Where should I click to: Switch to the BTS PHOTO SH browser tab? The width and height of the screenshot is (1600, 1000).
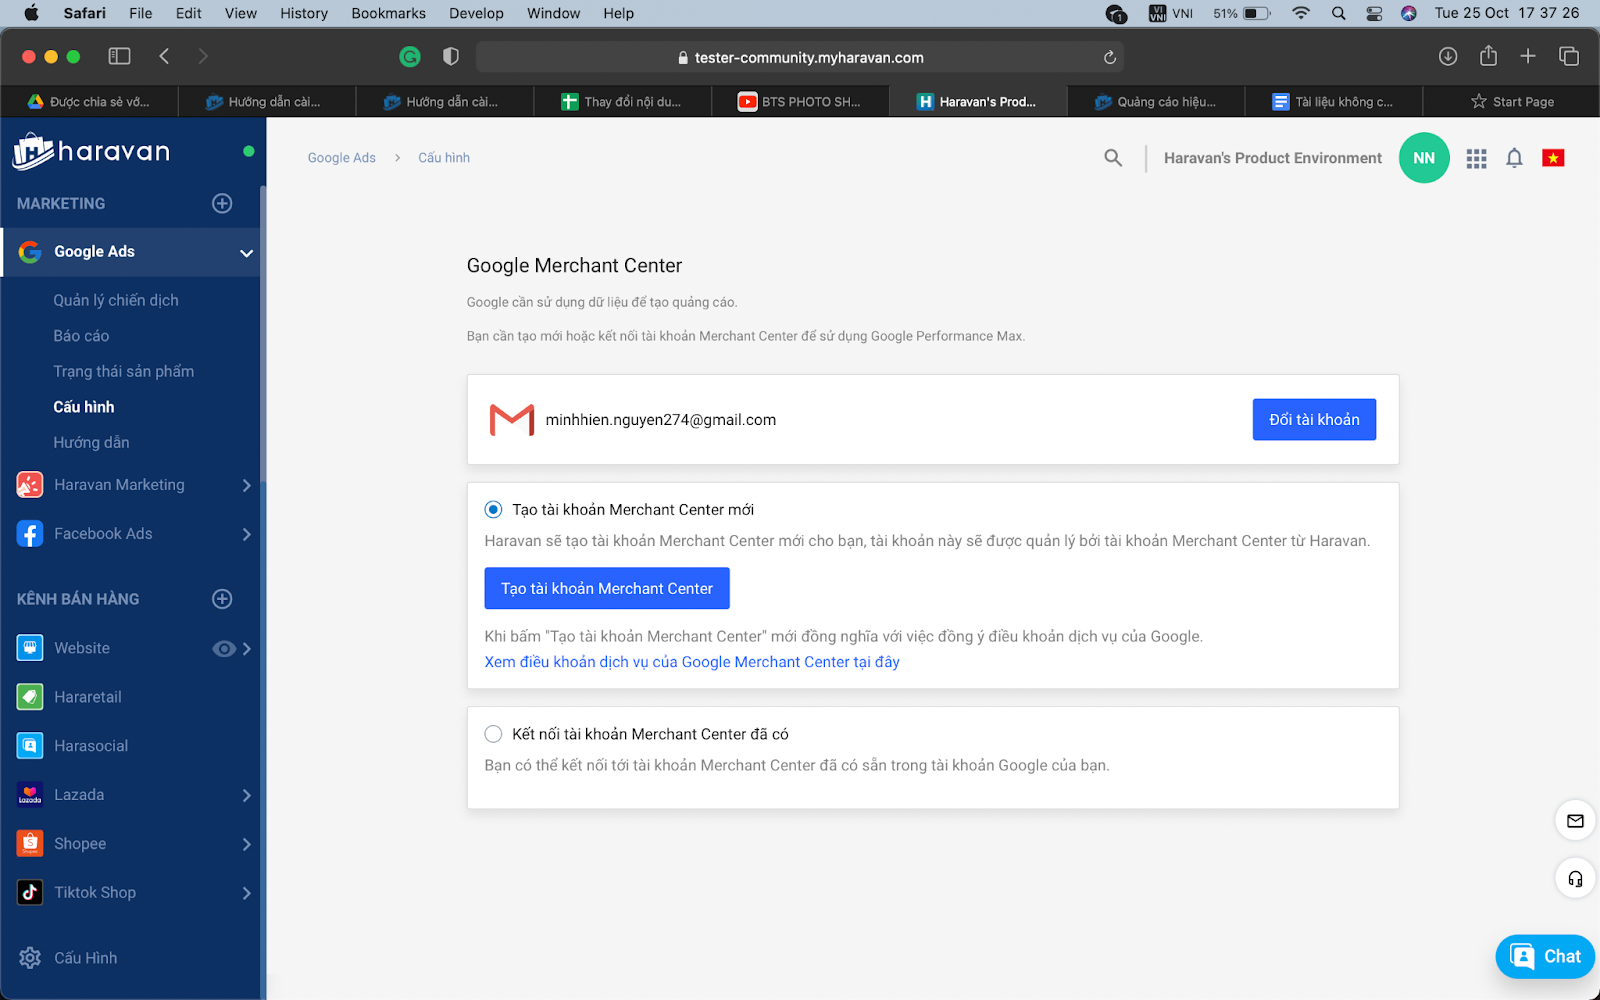pyautogui.click(x=800, y=102)
